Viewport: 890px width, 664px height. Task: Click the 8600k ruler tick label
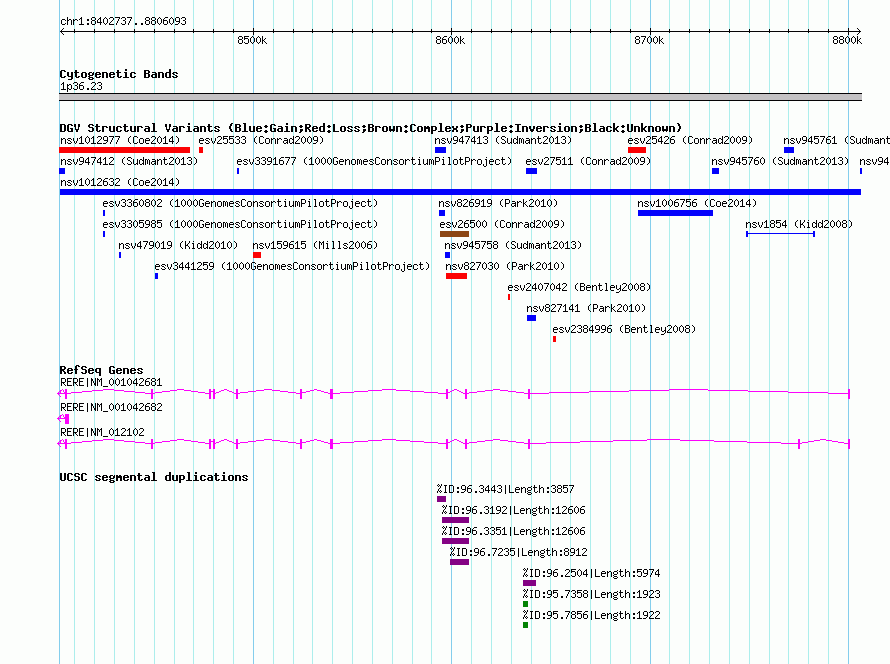tap(450, 40)
